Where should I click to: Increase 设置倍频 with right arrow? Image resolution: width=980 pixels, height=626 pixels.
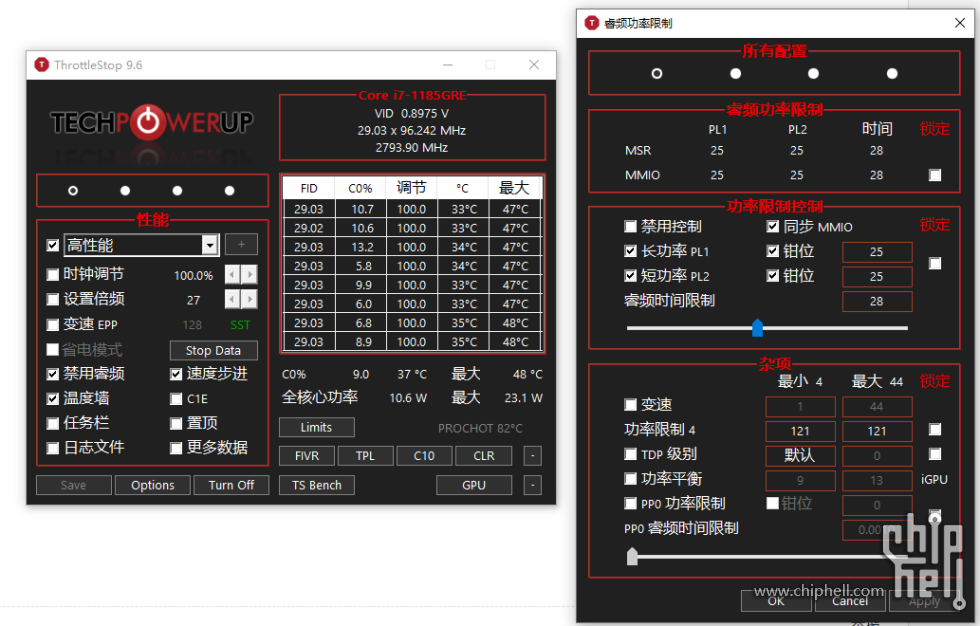249,299
